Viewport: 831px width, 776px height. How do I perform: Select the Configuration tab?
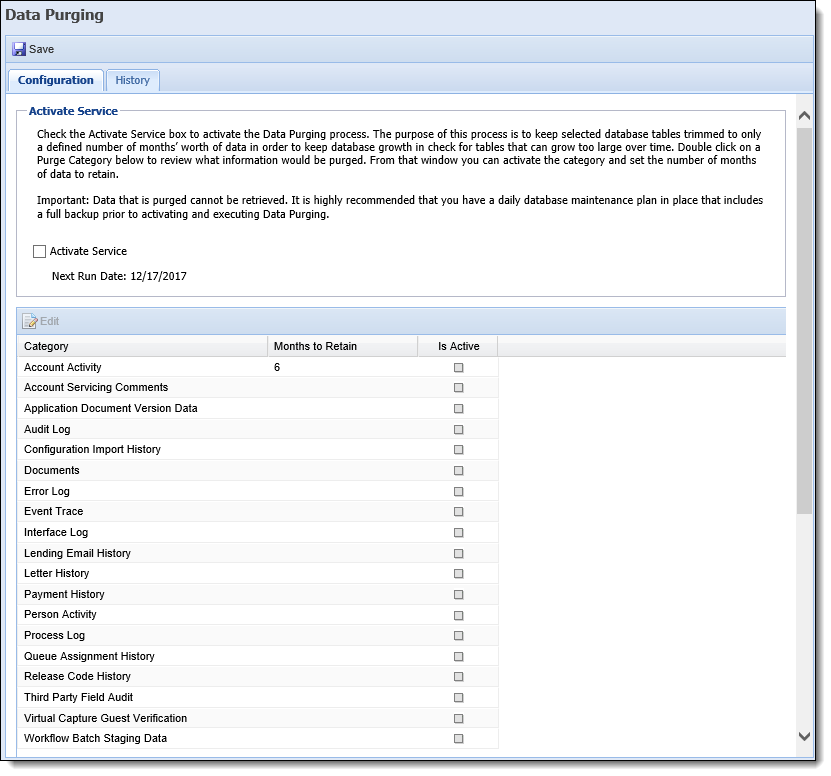click(x=56, y=81)
